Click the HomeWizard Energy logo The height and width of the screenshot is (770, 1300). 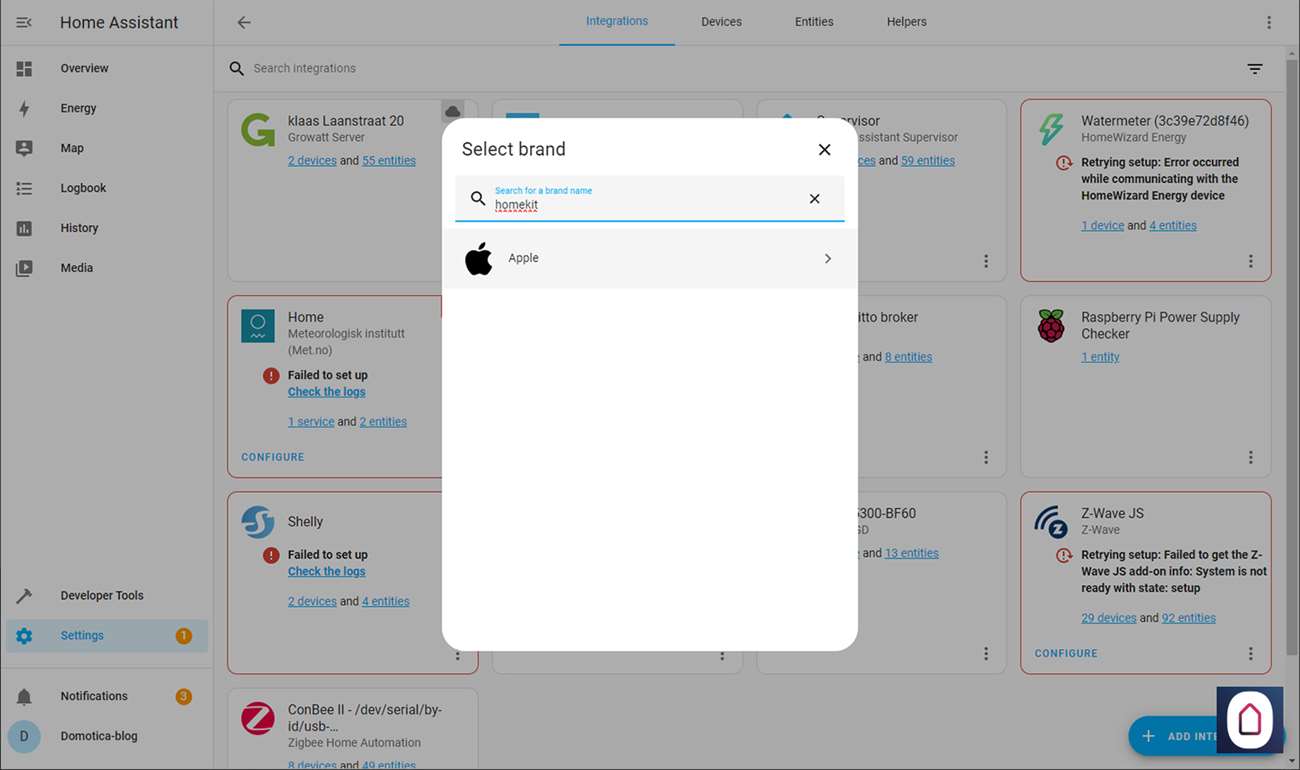click(1051, 129)
